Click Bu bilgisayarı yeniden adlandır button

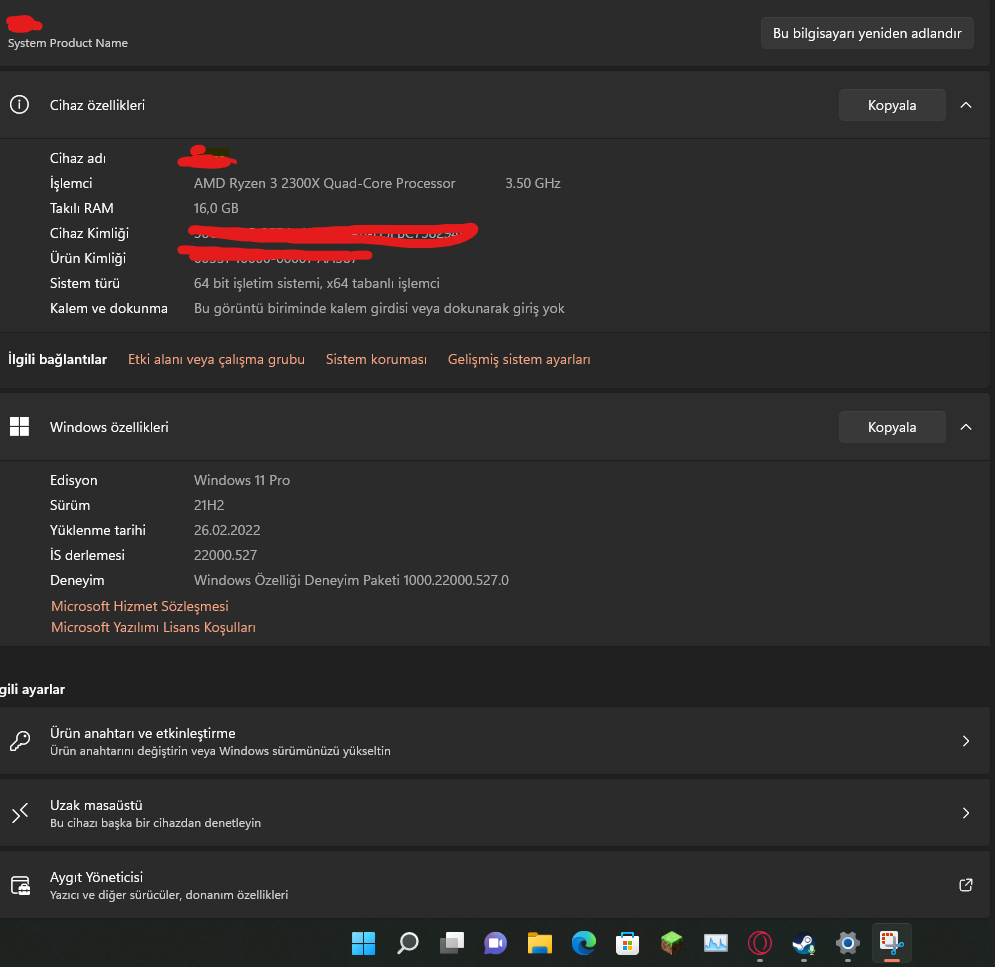867,33
